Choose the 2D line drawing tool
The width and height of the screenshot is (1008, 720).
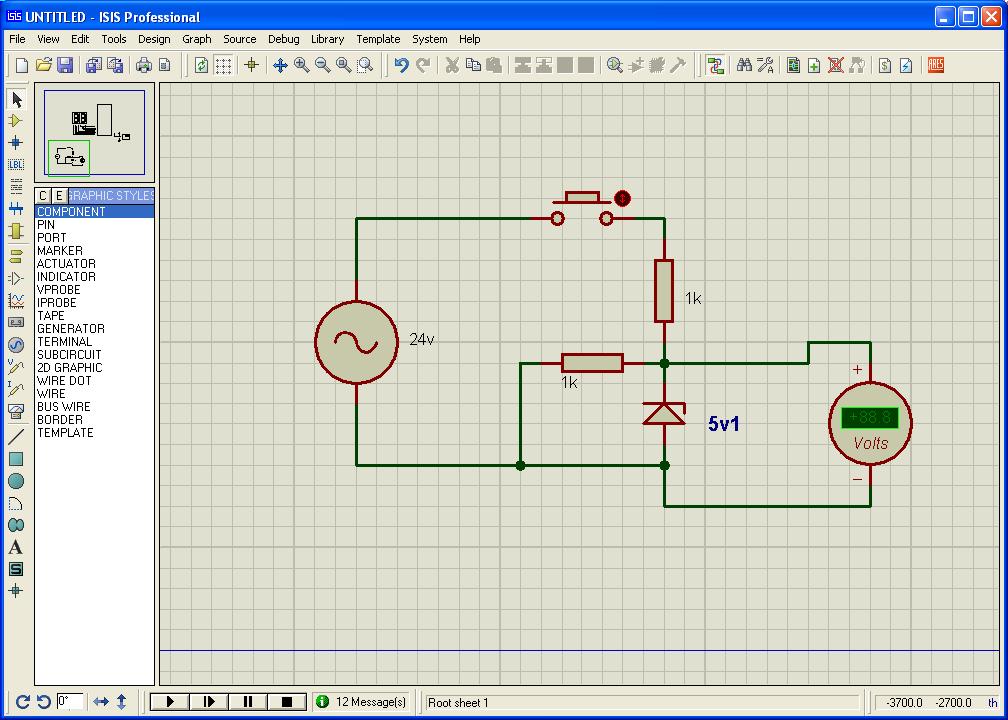click(16, 437)
